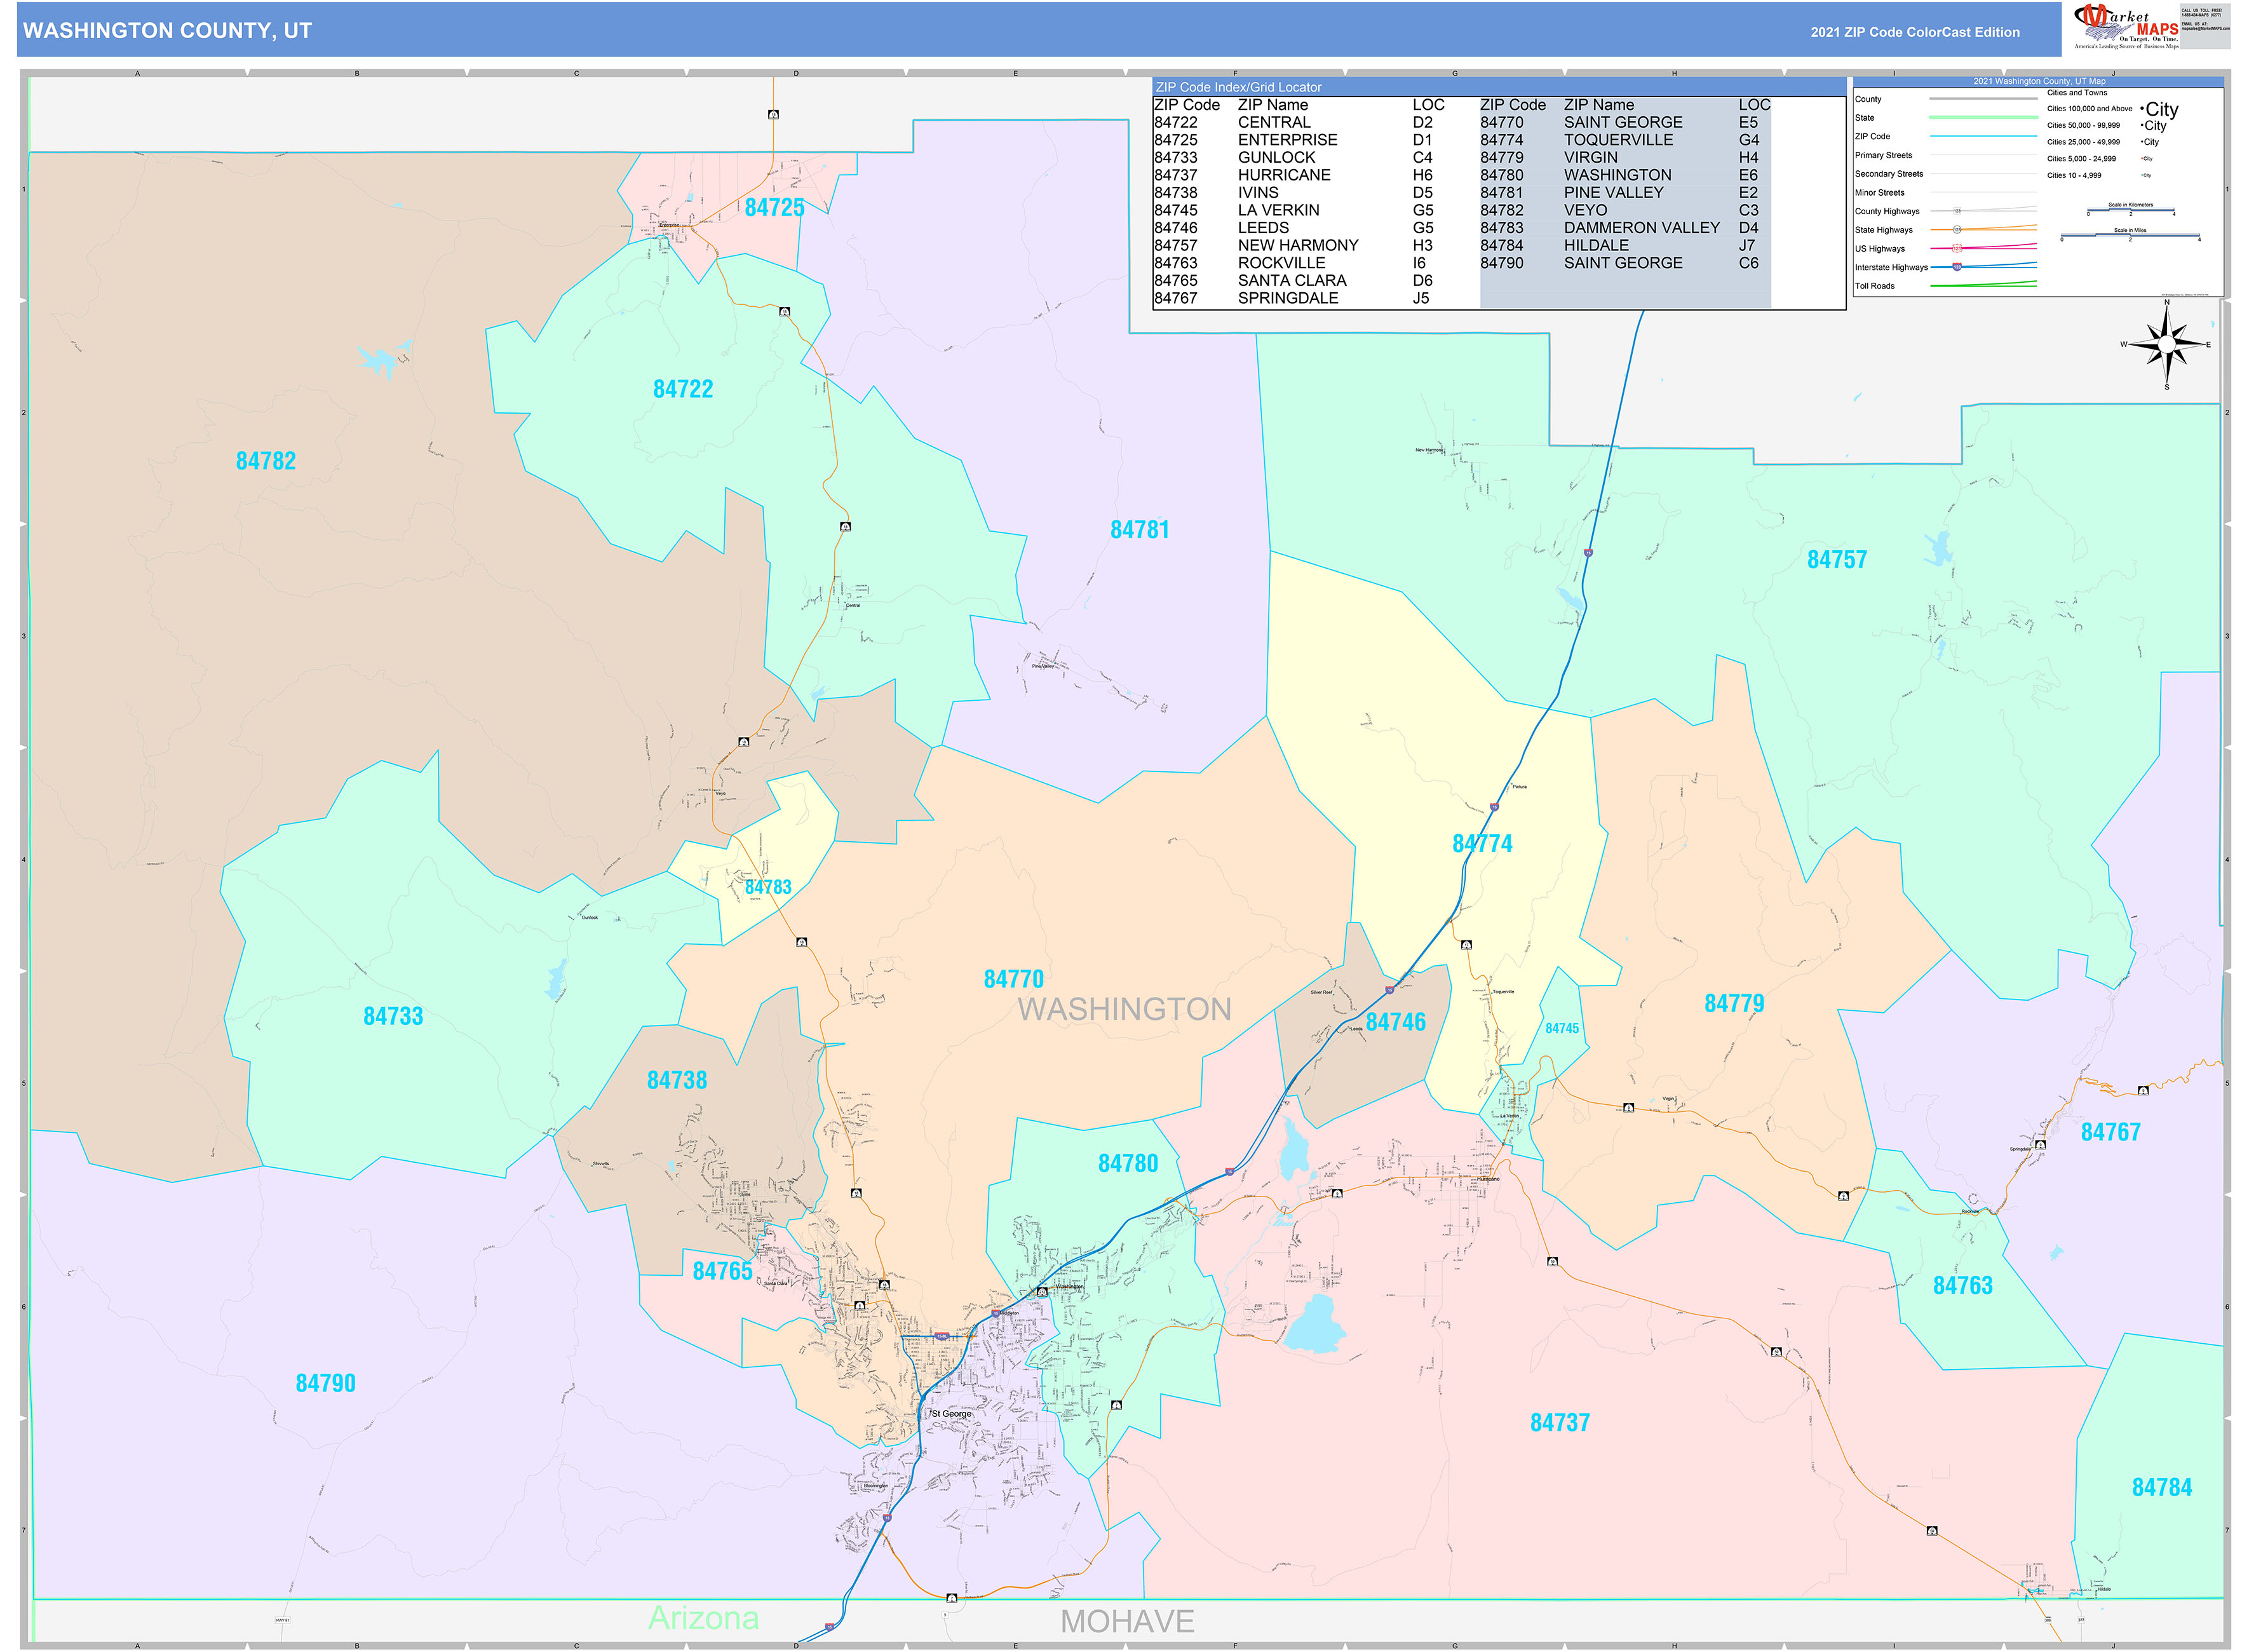
Task: Select the table row for 84783 DAMMERON VALLEY
Action: point(1625,228)
